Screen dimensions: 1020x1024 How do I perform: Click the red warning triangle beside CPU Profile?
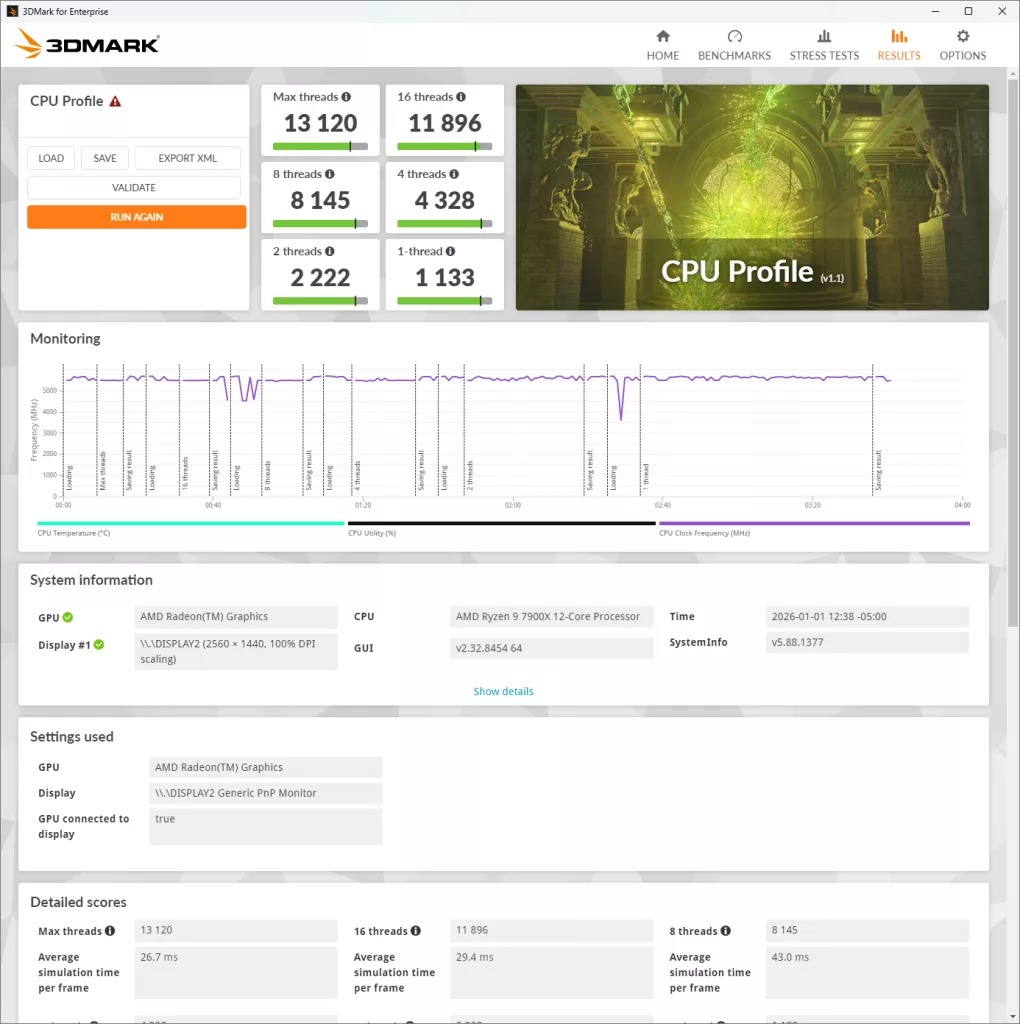tap(115, 101)
